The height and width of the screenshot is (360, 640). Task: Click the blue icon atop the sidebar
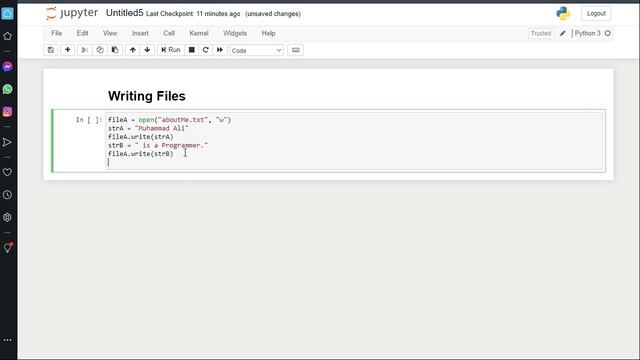(7, 13)
